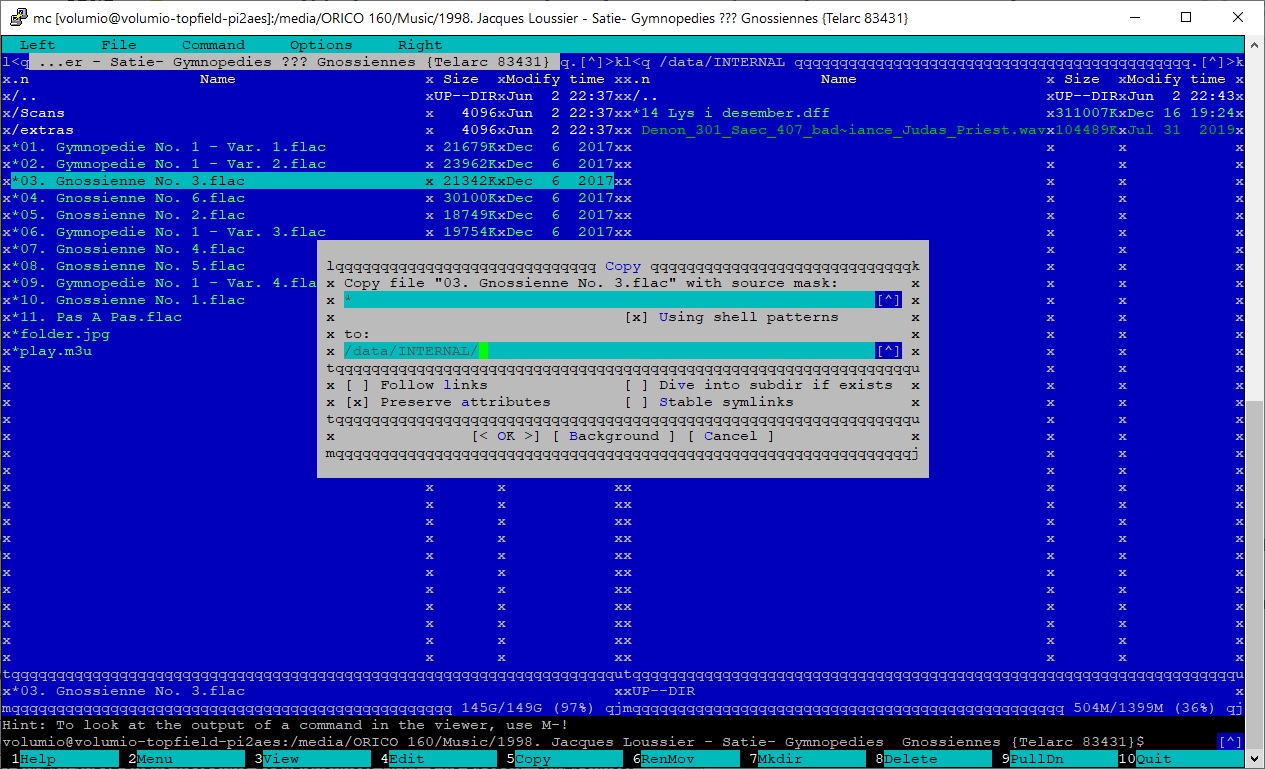The image size is (1265, 769).
Task: Click the destination path /data/INTERNAL/ field
Action: point(609,351)
